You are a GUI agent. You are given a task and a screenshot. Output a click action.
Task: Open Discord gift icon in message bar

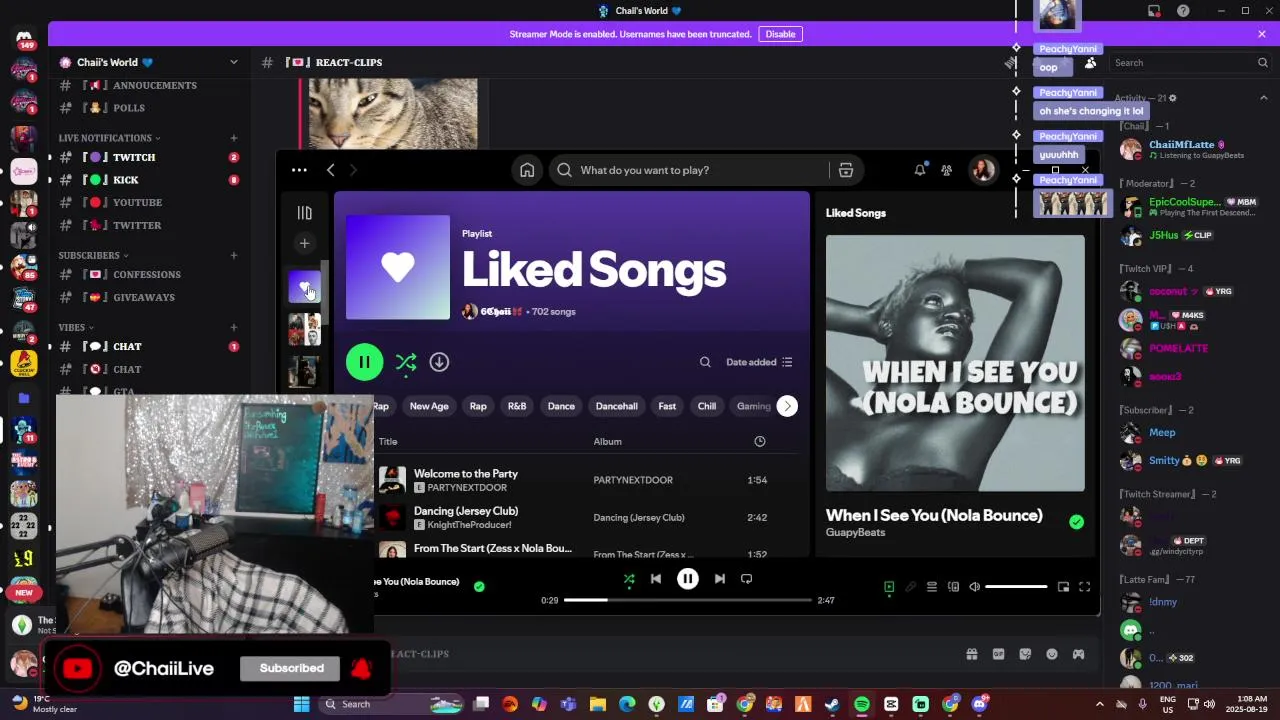(x=971, y=654)
